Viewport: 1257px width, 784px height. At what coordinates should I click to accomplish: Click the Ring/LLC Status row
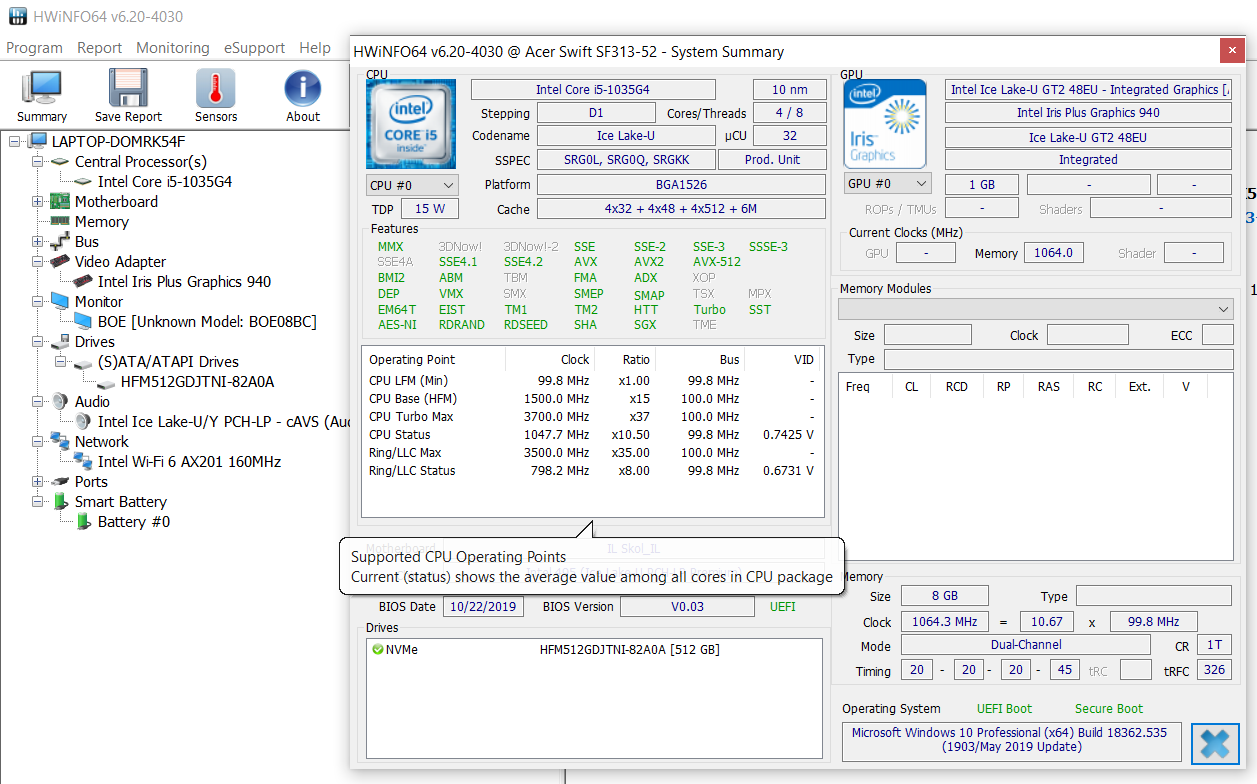[592, 470]
